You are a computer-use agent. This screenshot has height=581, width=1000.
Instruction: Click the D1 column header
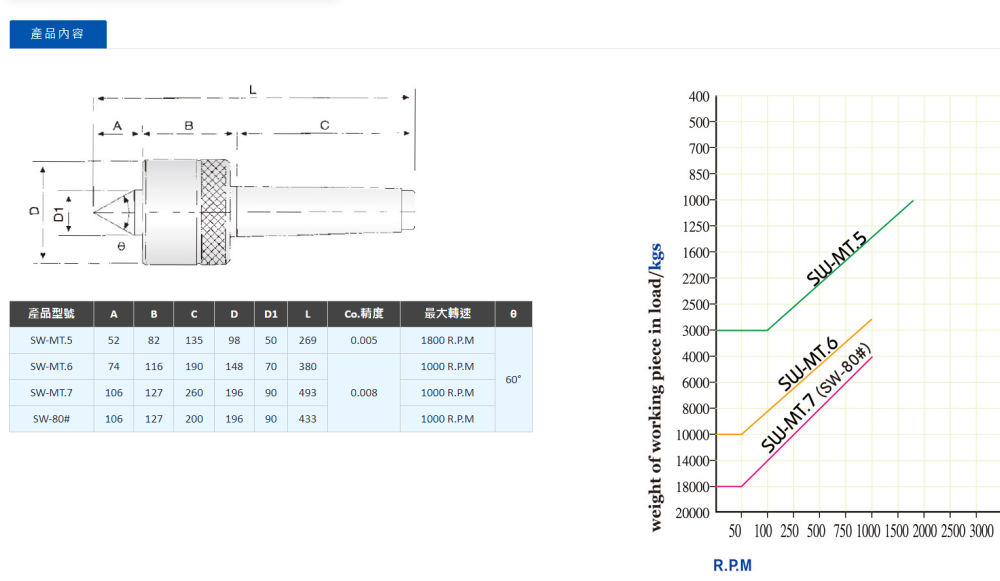270,314
